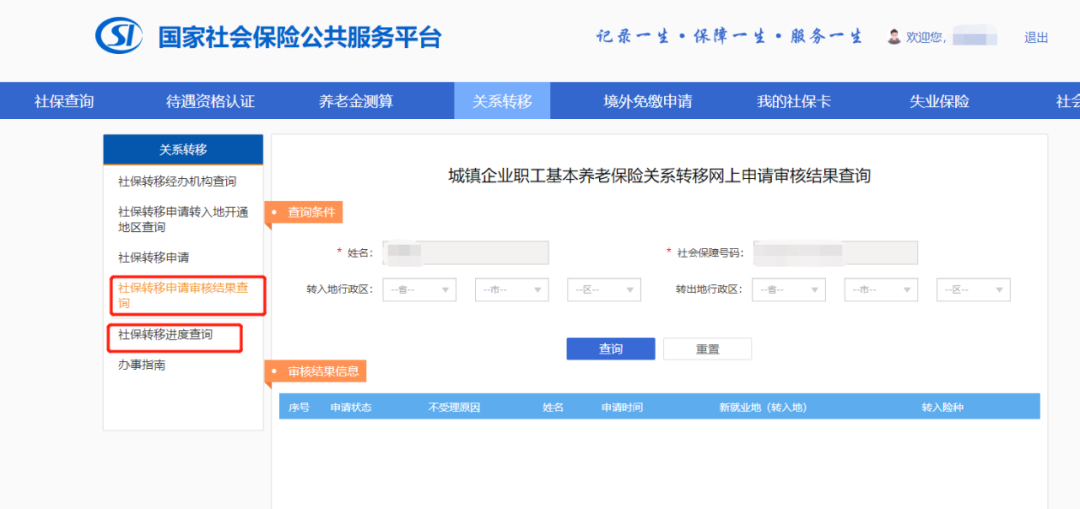Open the 转入地行政区 district dropdown

coord(604,290)
